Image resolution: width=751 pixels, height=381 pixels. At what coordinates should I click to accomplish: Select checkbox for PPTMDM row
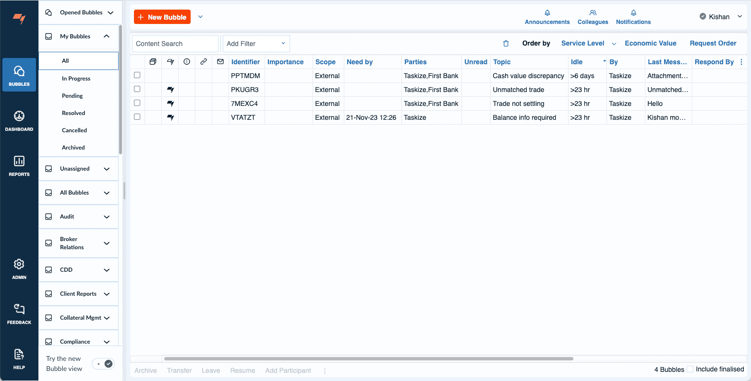(x=137, y=75)
